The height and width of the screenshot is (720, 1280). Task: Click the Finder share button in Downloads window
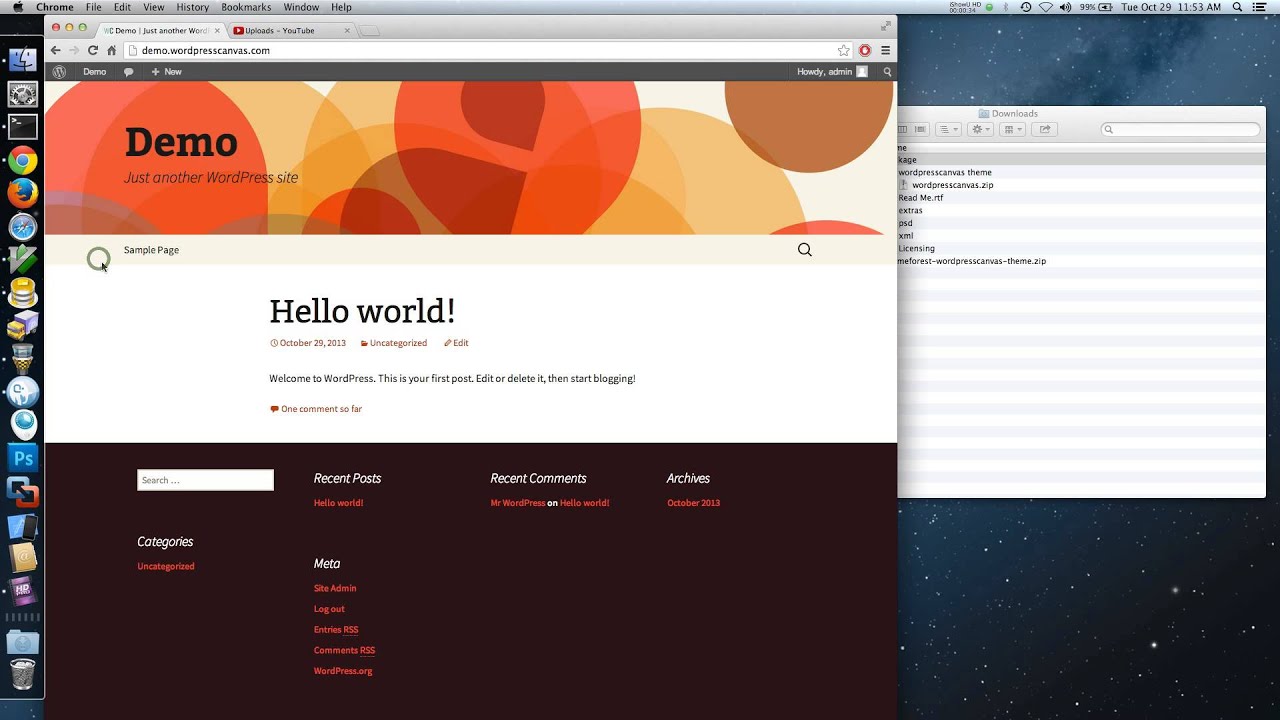1045,129
